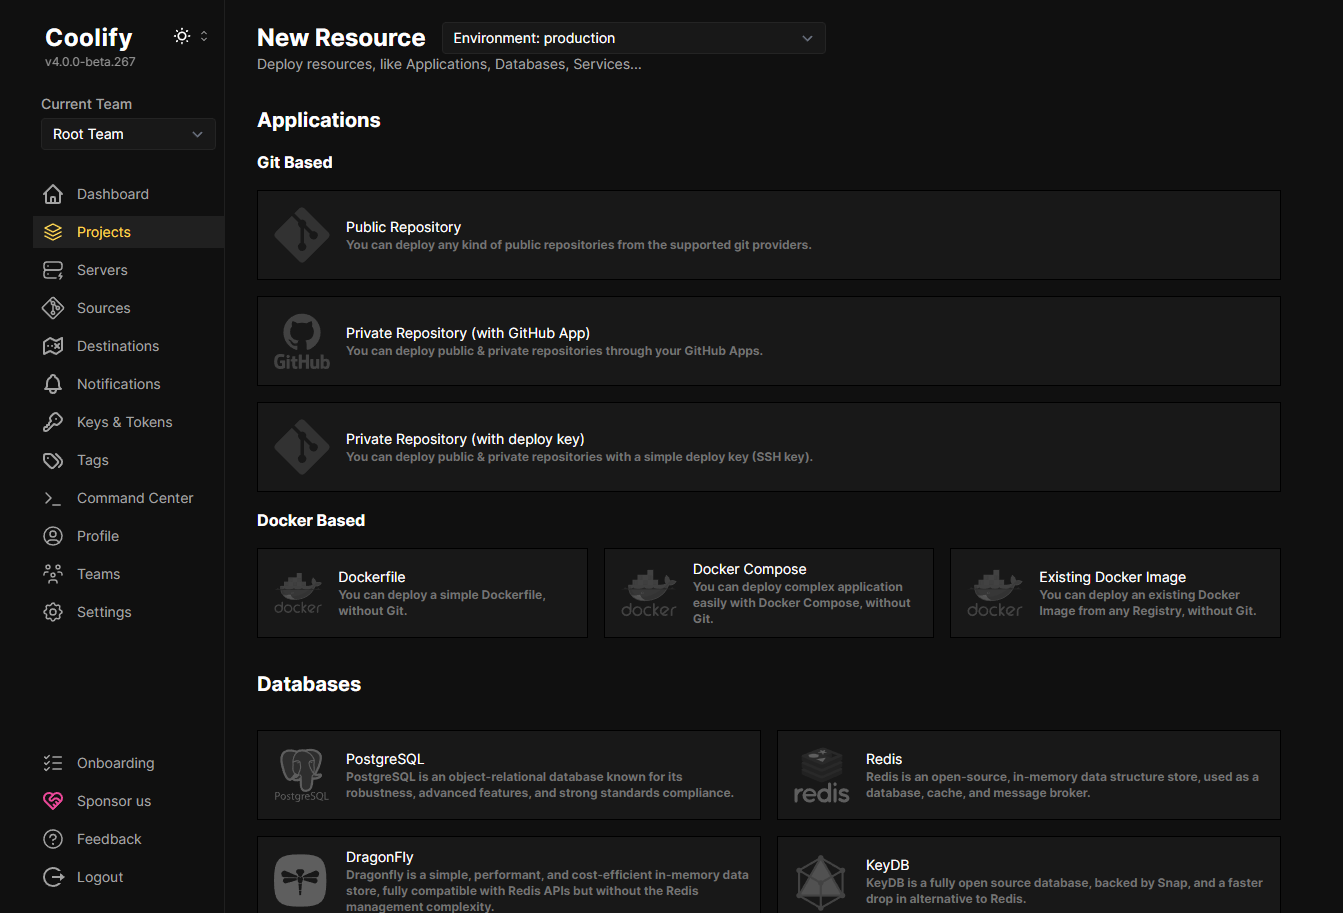Click the Destinations map icon
The image size is (1343, 913).
pyautogui.click(x=53, y=346)
